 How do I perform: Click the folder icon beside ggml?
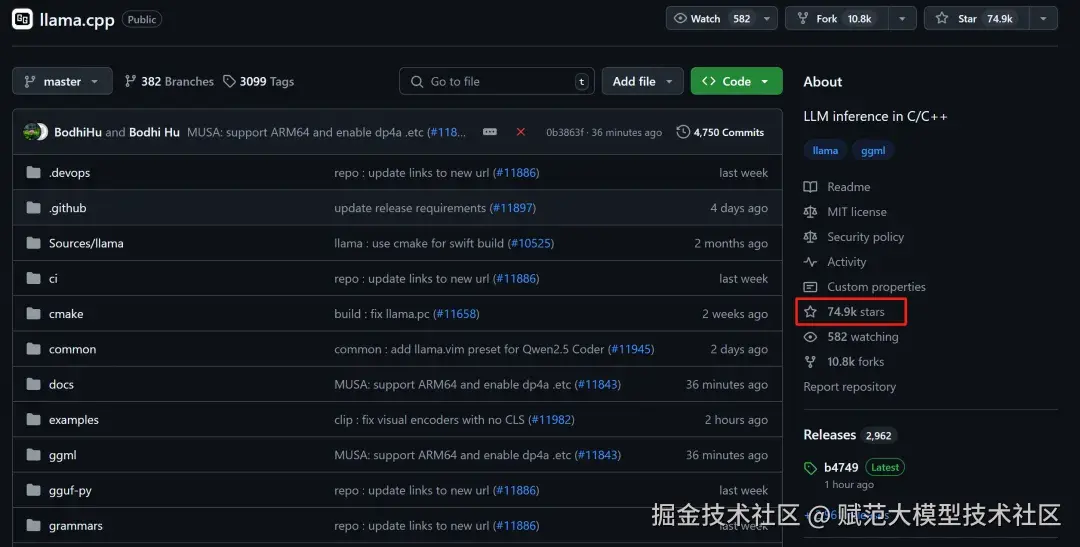[x=33, y=455]
